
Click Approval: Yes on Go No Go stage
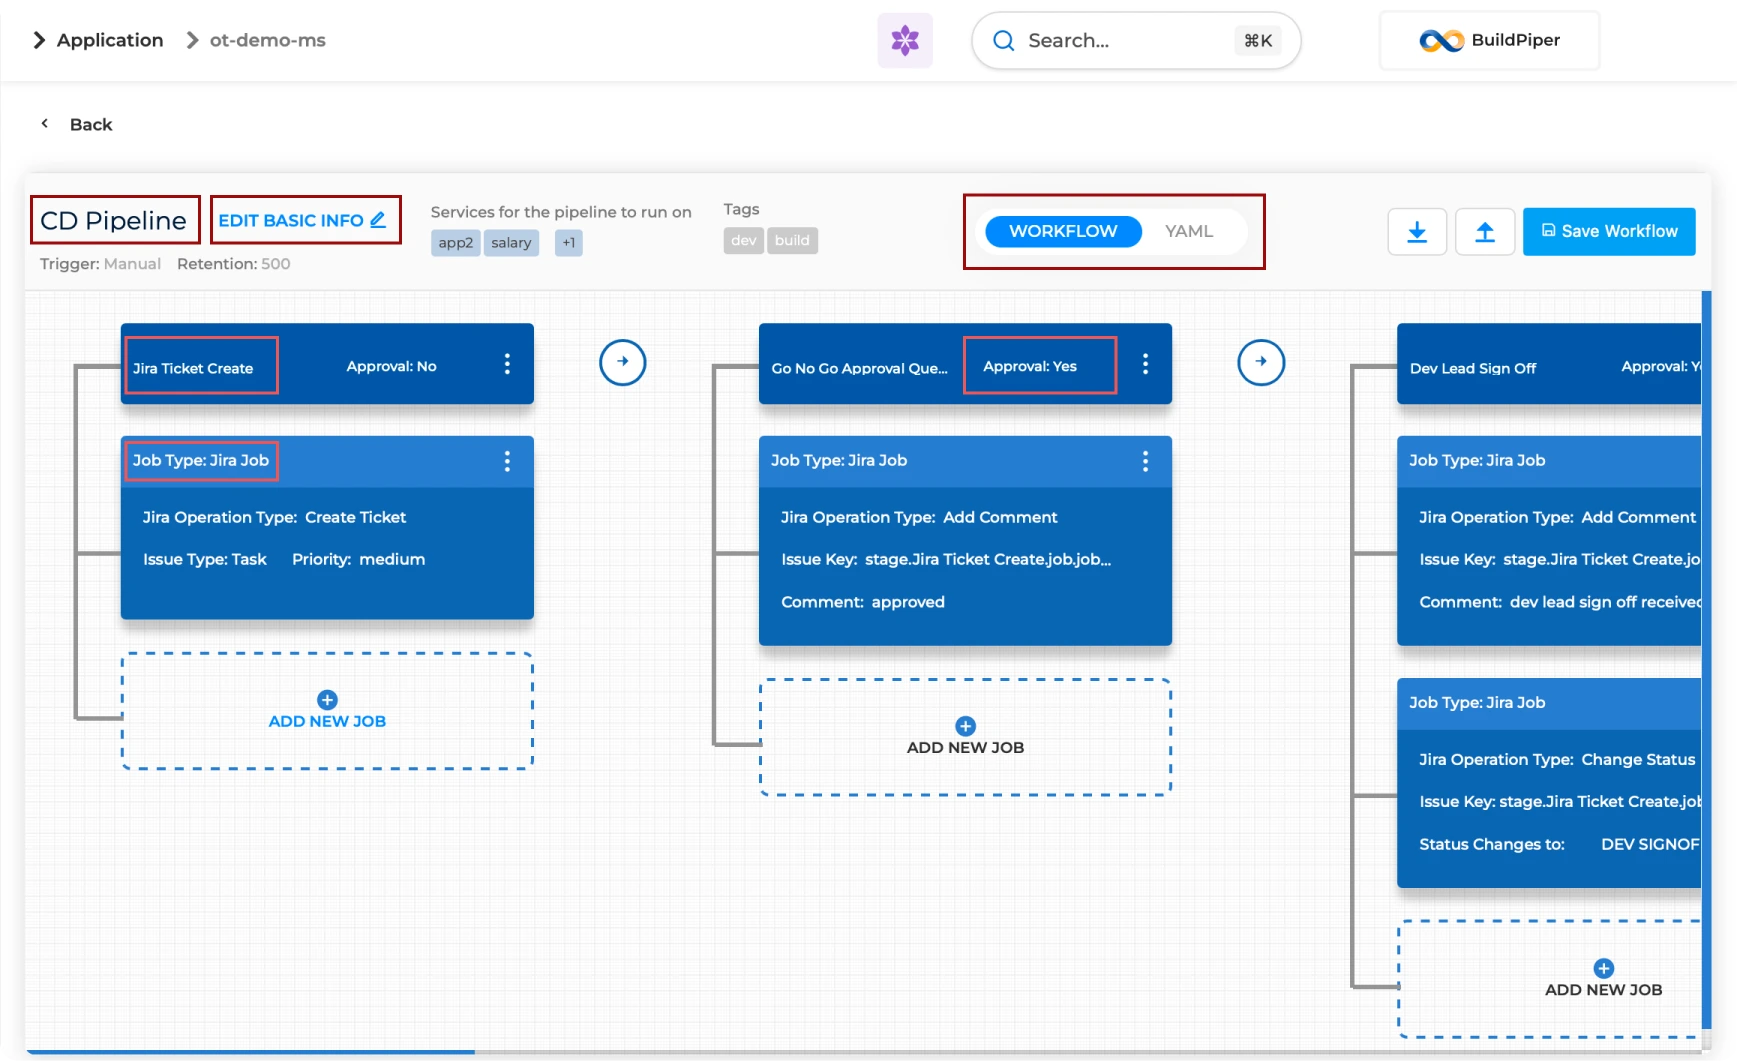[1030, 366]
